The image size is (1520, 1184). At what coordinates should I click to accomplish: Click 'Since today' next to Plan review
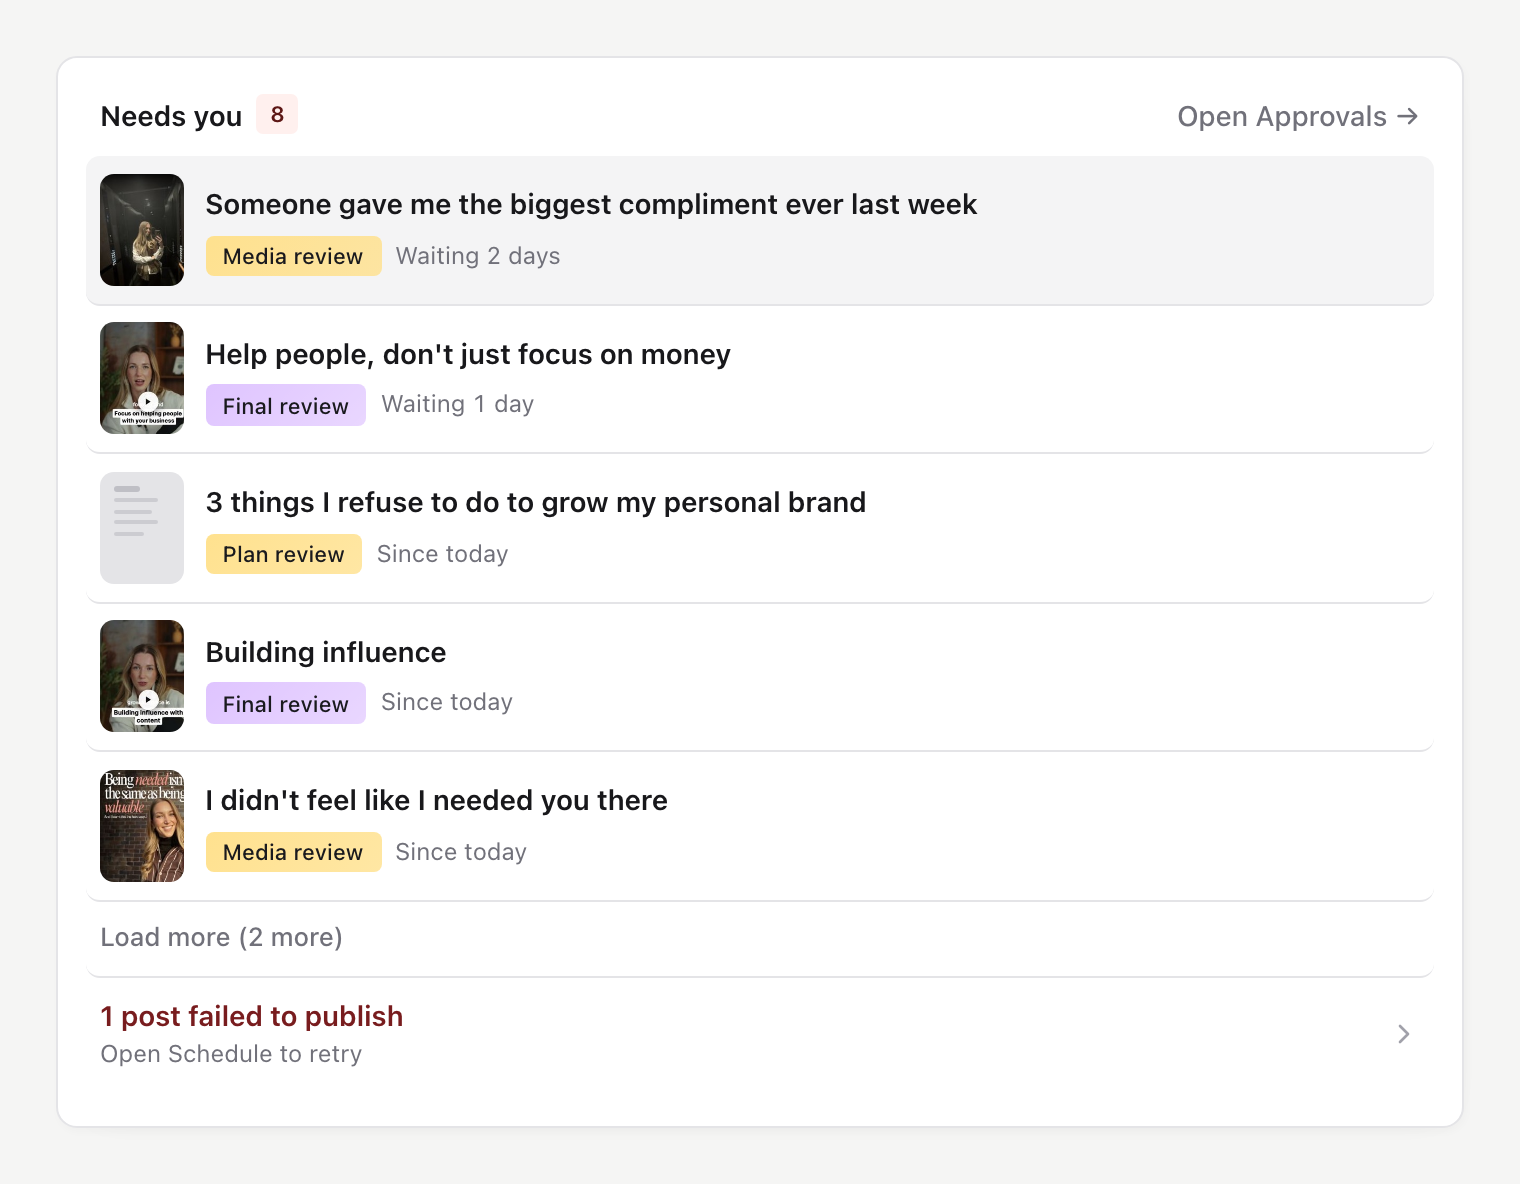(442, 554)
